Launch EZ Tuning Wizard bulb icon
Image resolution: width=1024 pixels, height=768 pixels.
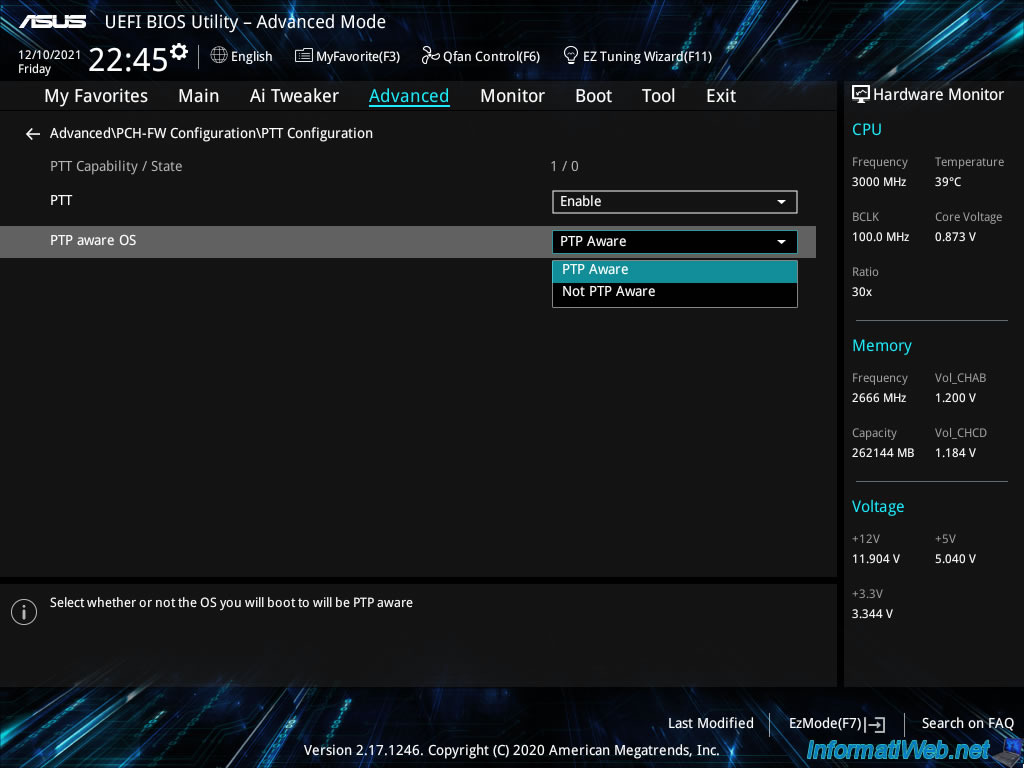[x=571, y=56]
